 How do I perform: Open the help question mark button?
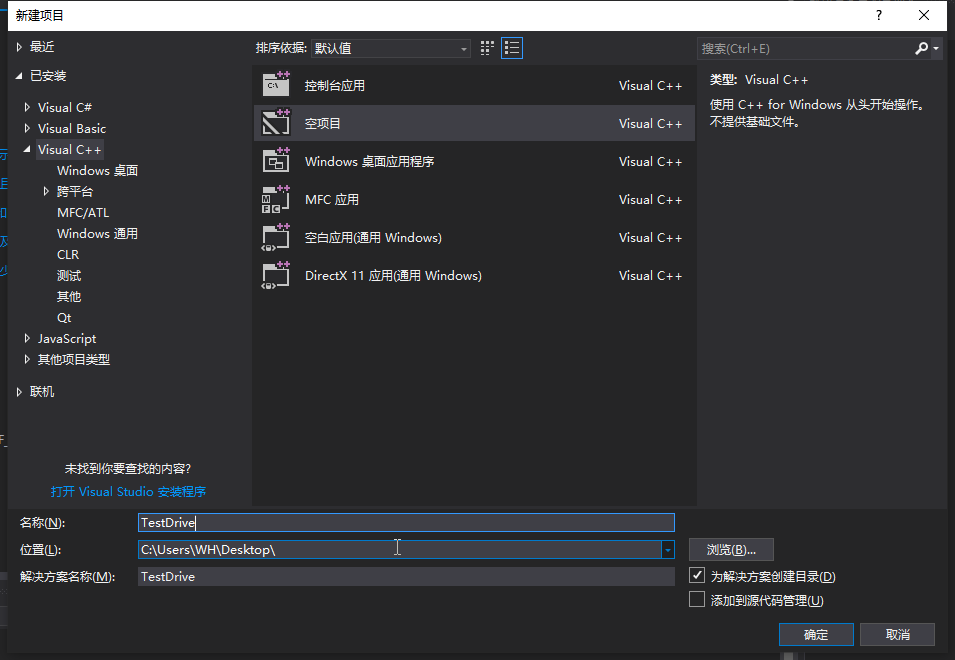tap(878, 15)
